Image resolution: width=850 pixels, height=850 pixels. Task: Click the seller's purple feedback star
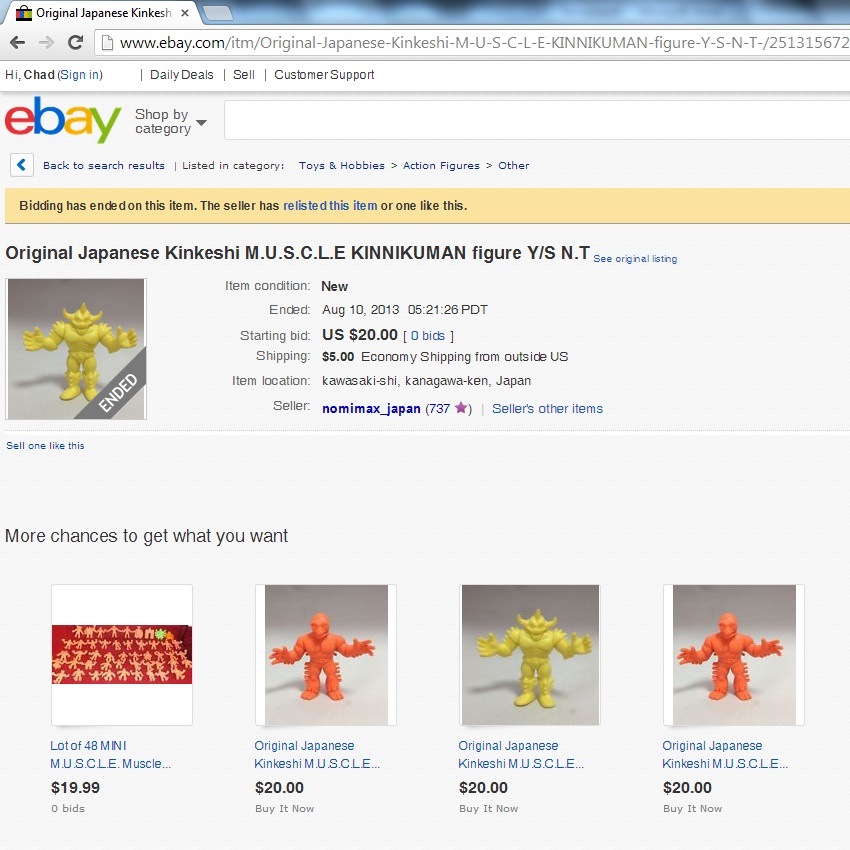click(461, 408)
